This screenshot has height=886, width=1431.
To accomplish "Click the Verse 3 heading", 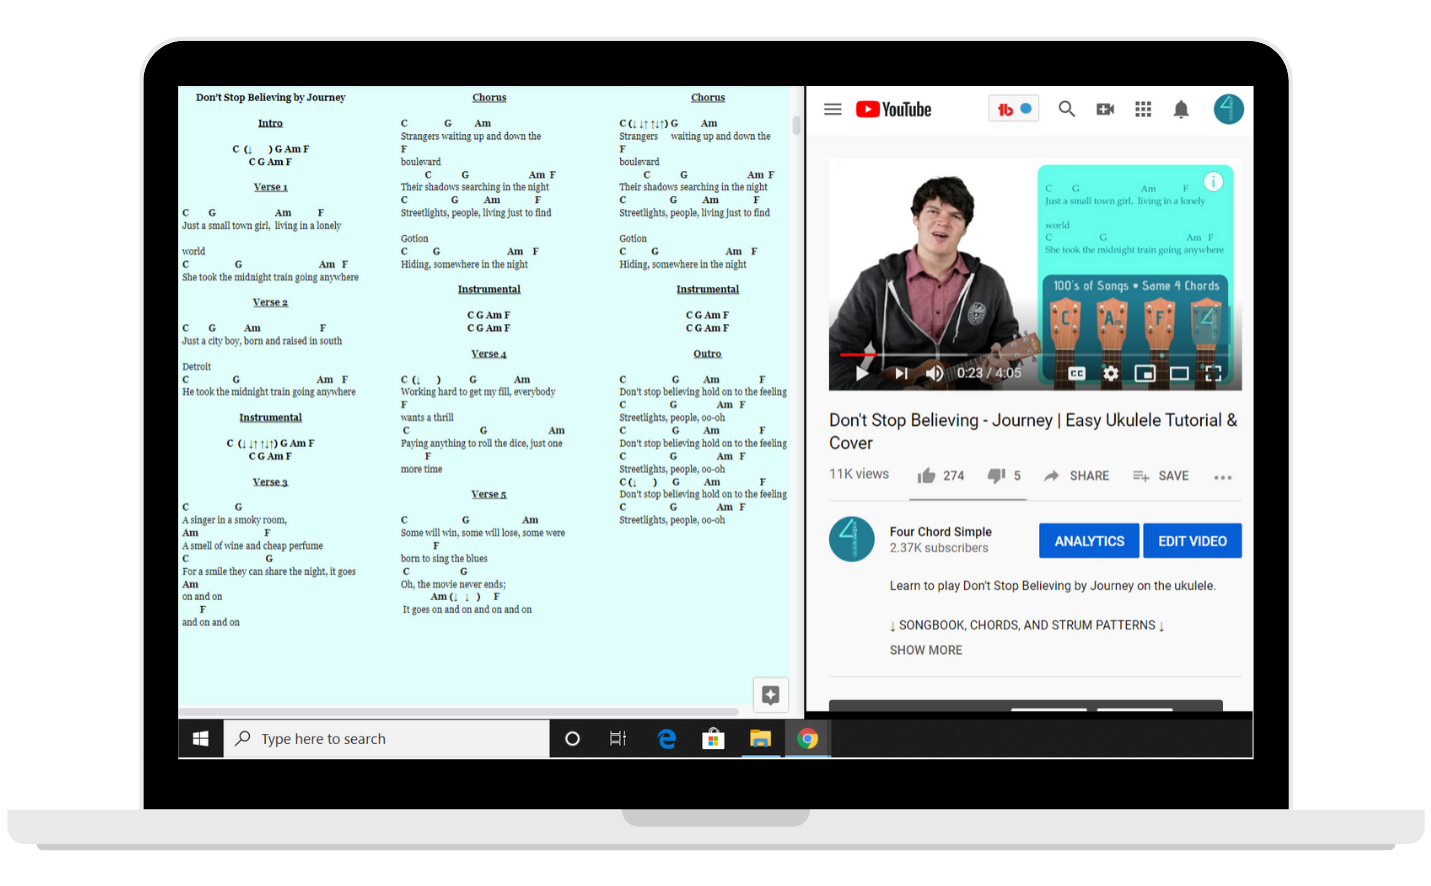I will (x=270, y=482).
